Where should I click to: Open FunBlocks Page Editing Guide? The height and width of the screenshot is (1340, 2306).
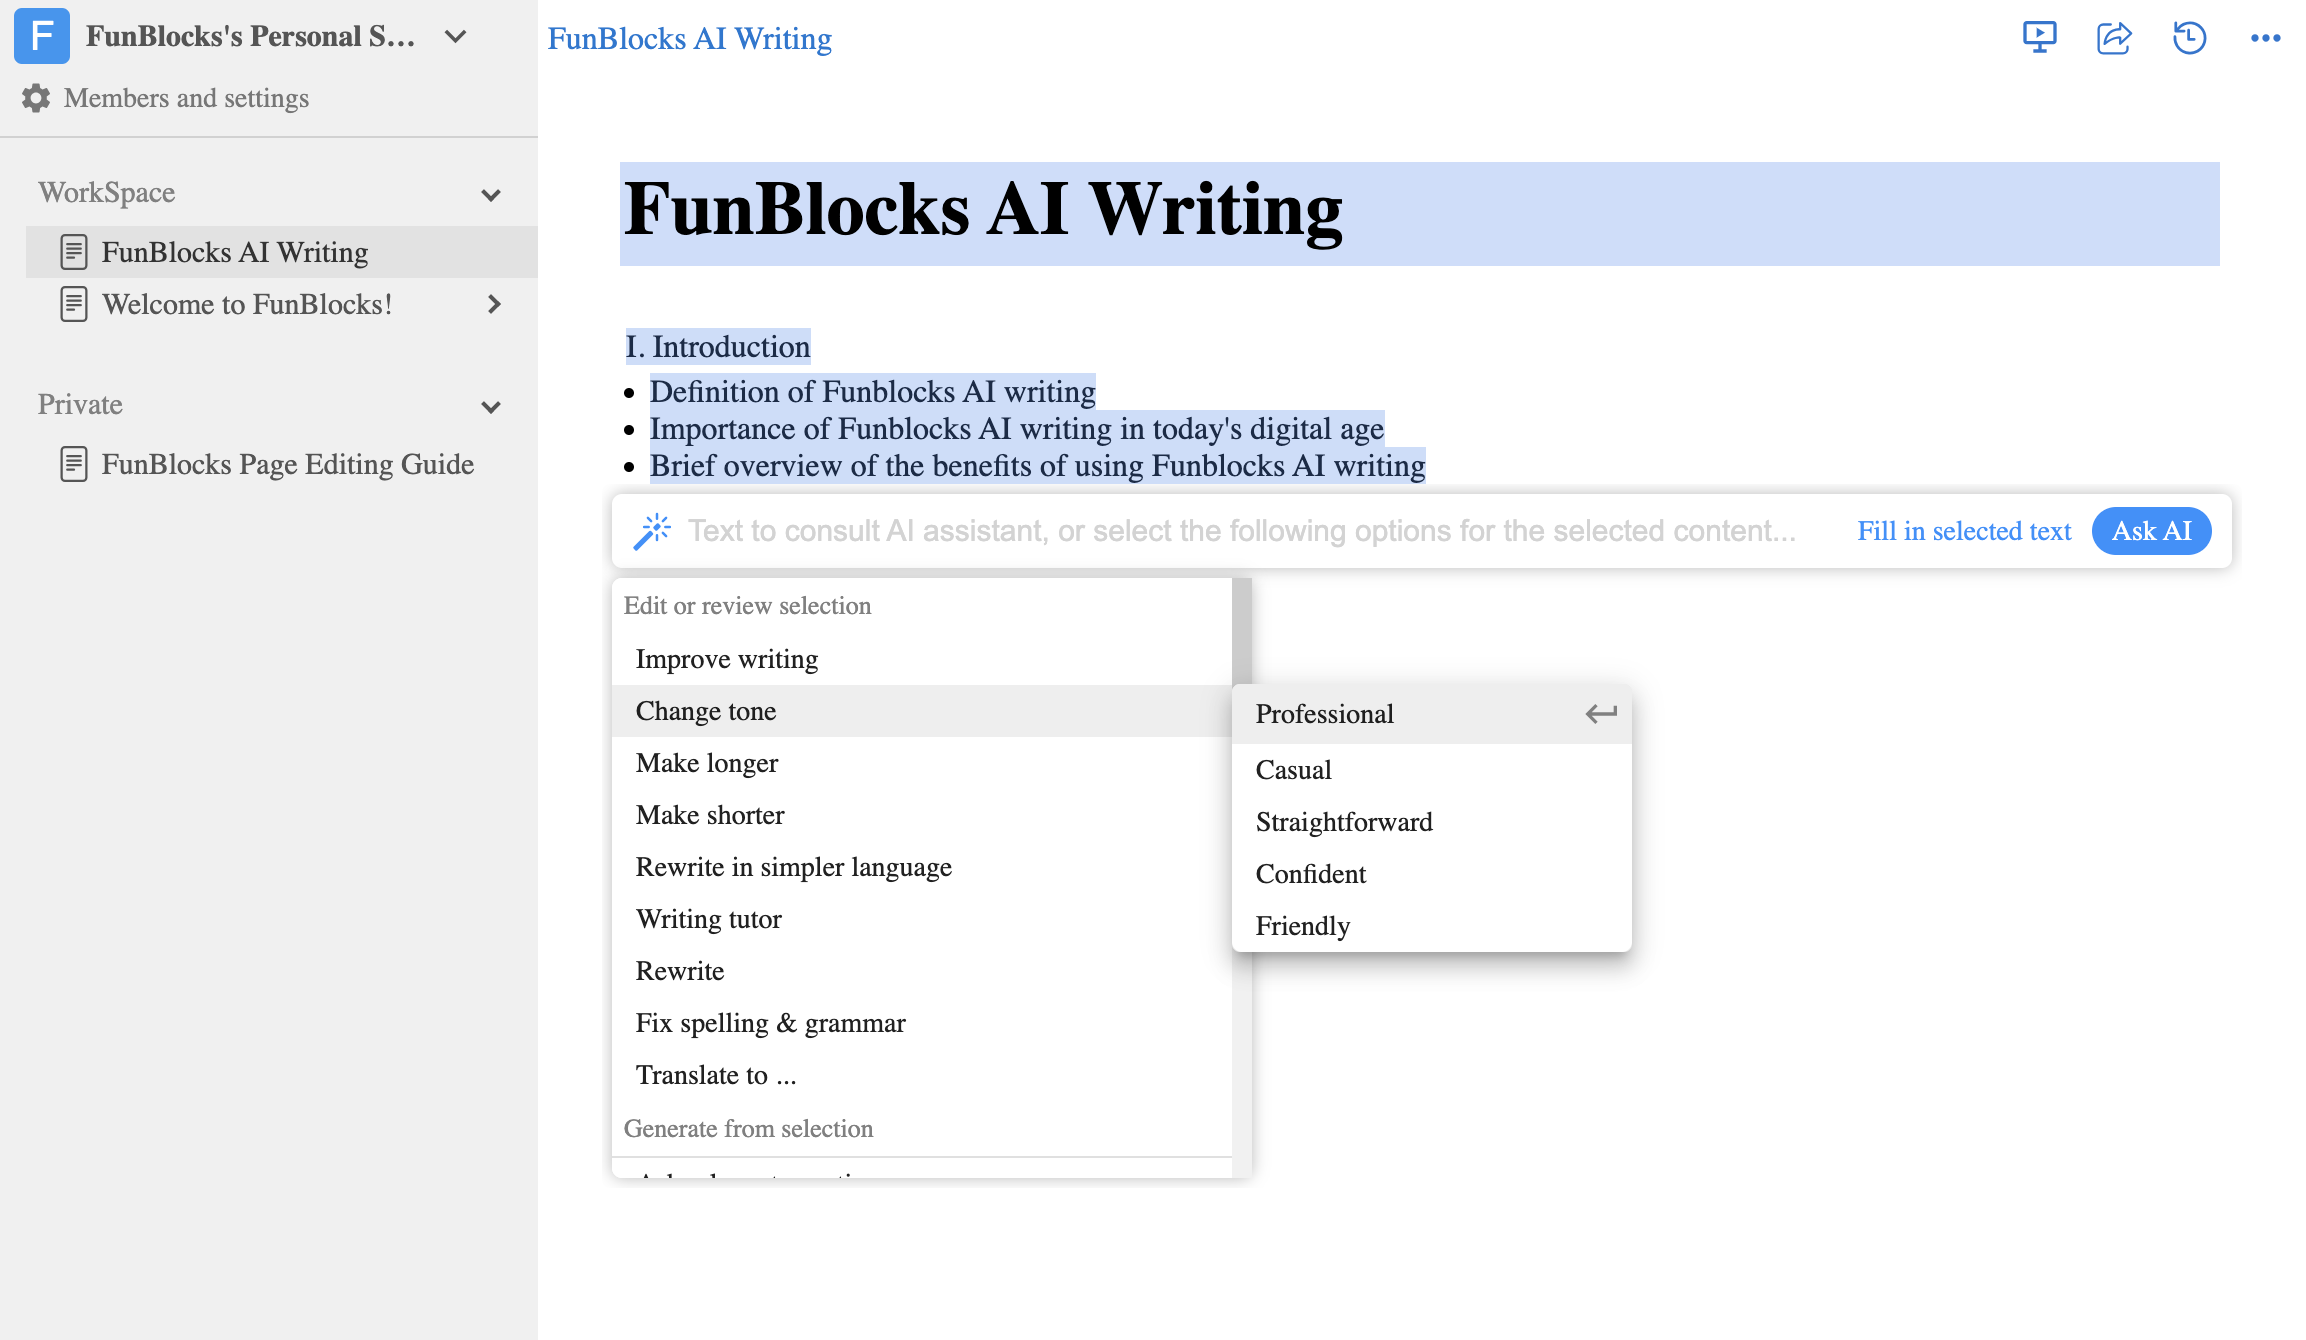coord(288,464)
